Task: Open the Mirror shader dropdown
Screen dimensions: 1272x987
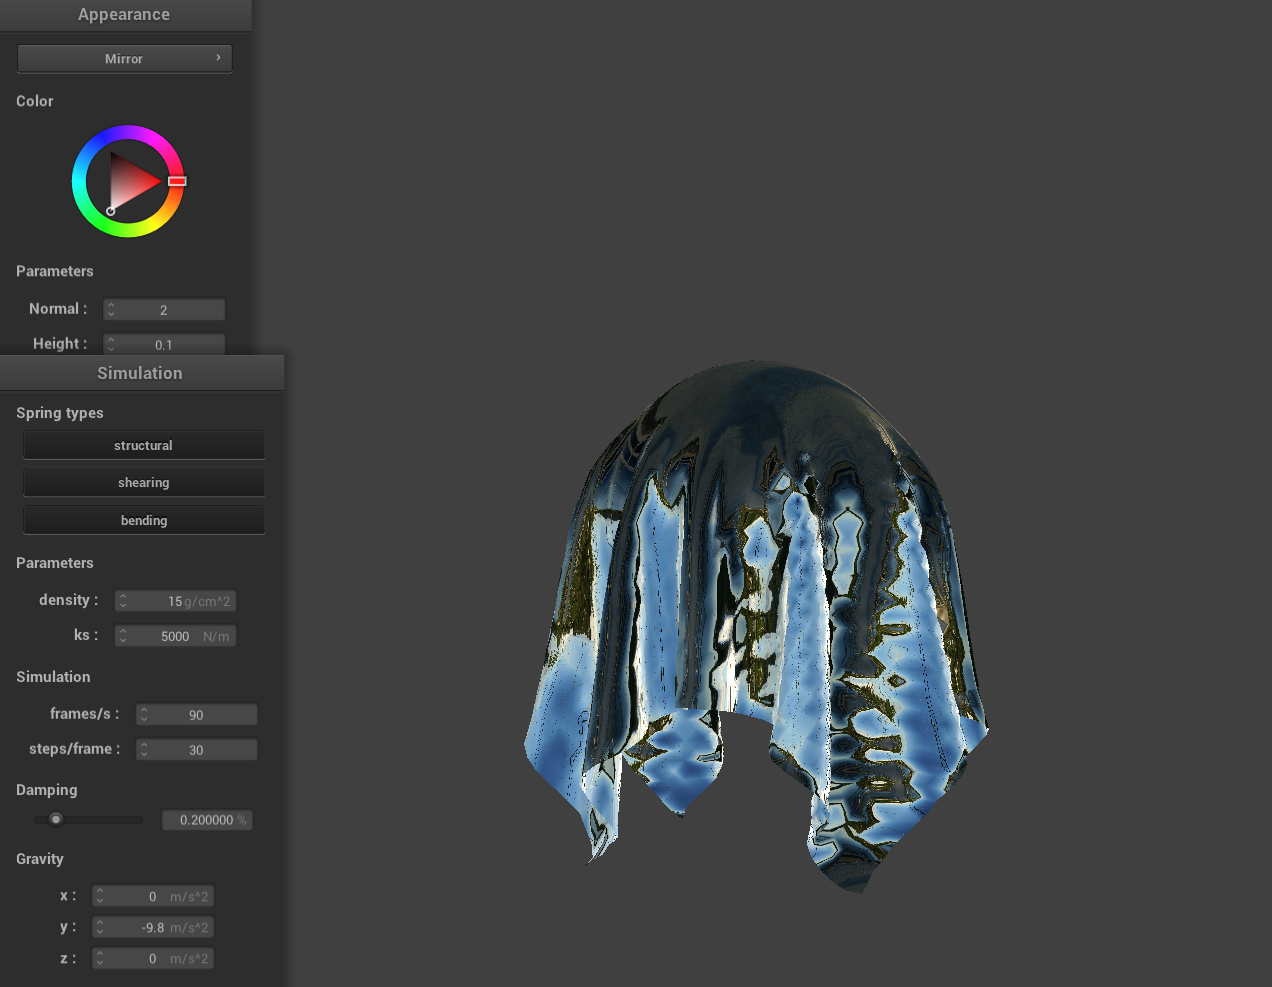Action: coord(124,58)
